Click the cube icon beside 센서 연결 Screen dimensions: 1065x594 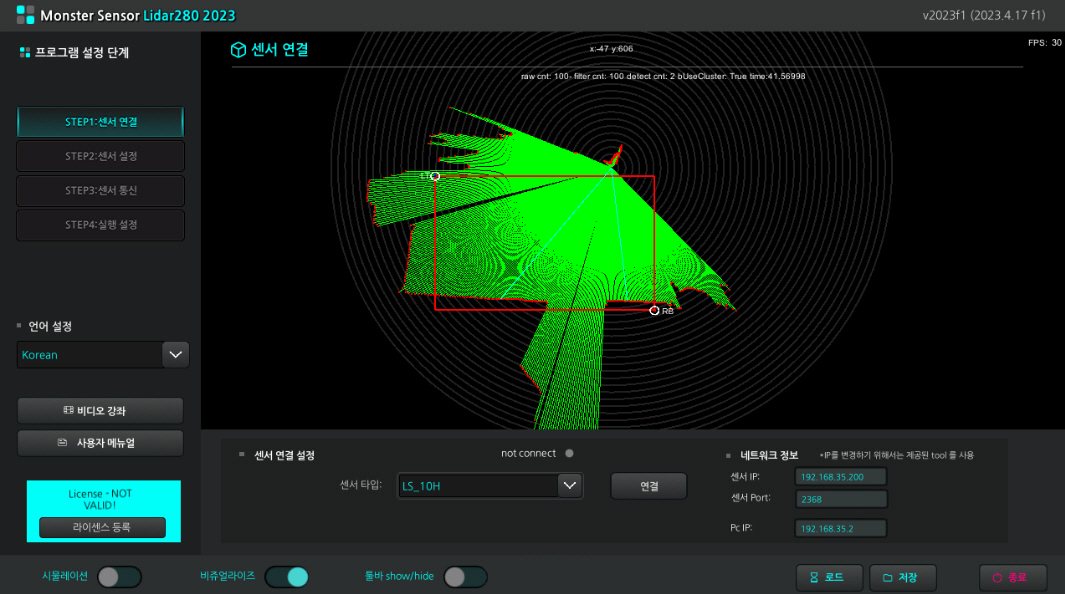point(238,50)
